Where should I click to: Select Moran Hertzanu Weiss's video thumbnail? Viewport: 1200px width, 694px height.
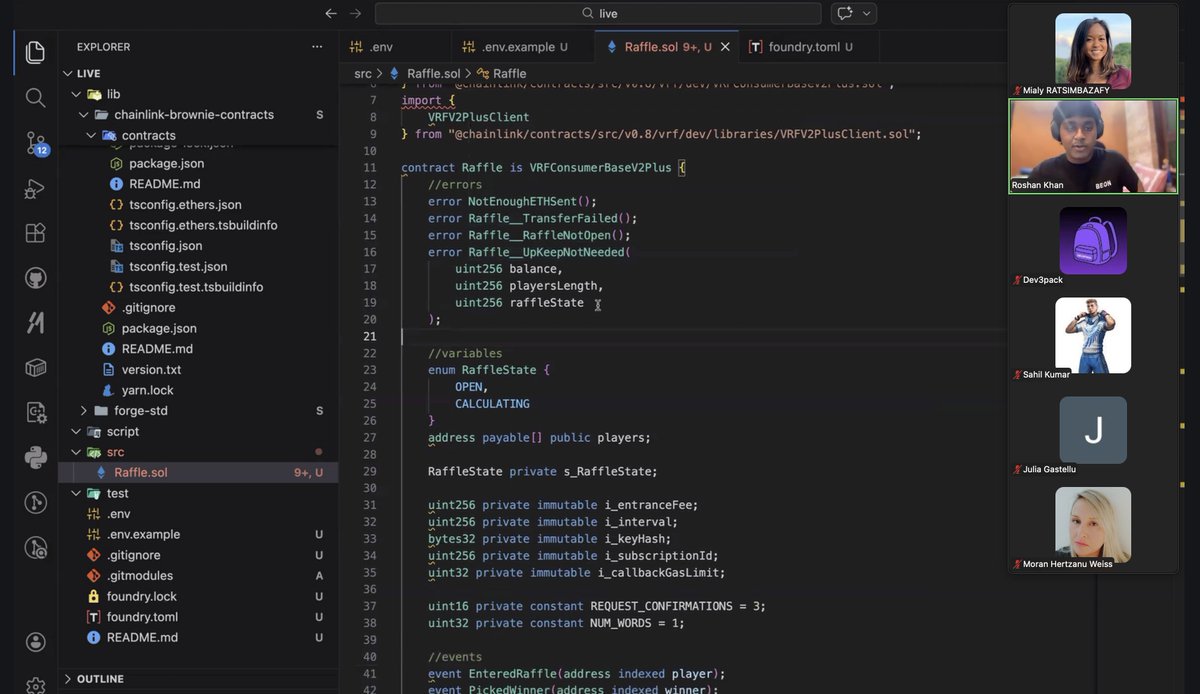1093,523
